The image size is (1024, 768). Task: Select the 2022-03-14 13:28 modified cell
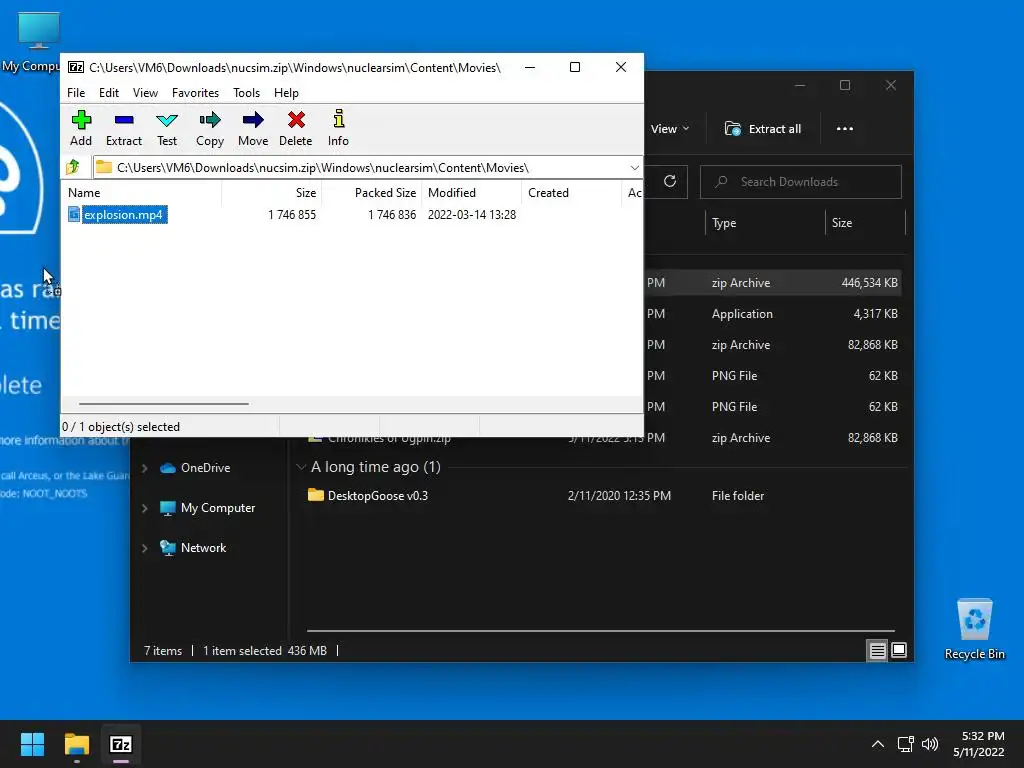pos(472,214)
